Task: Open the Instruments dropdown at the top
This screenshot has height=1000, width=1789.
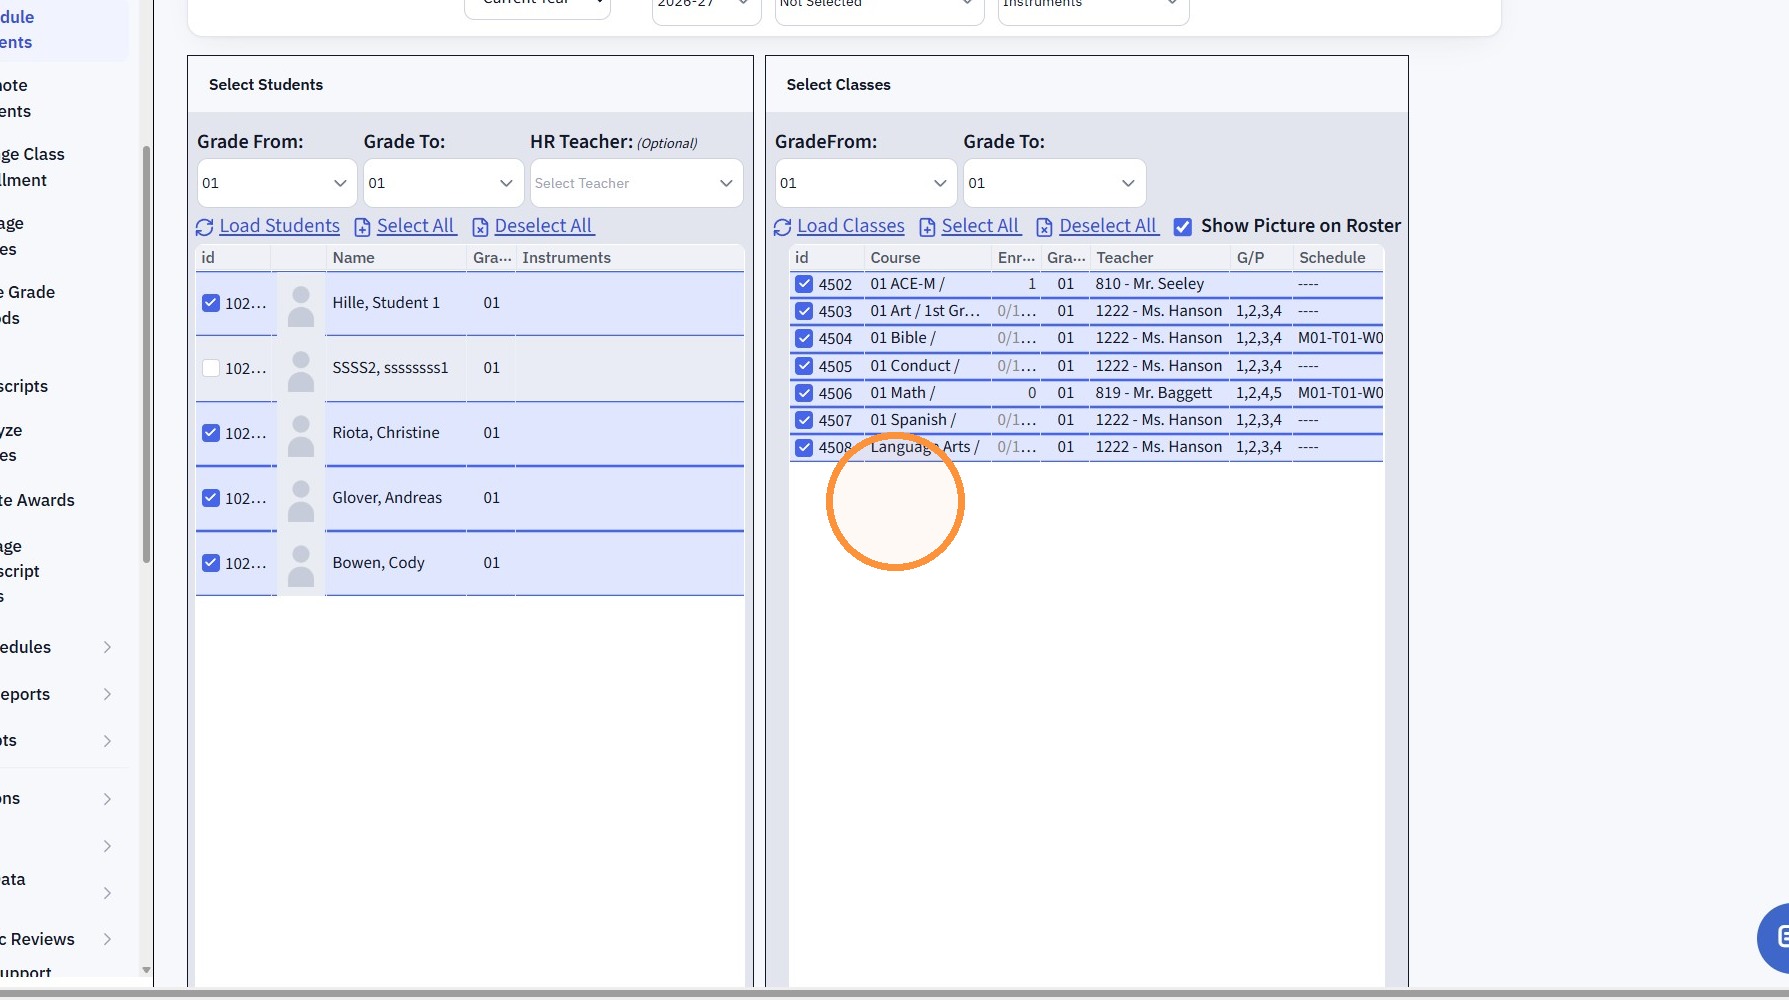Action: point(1093,6)
